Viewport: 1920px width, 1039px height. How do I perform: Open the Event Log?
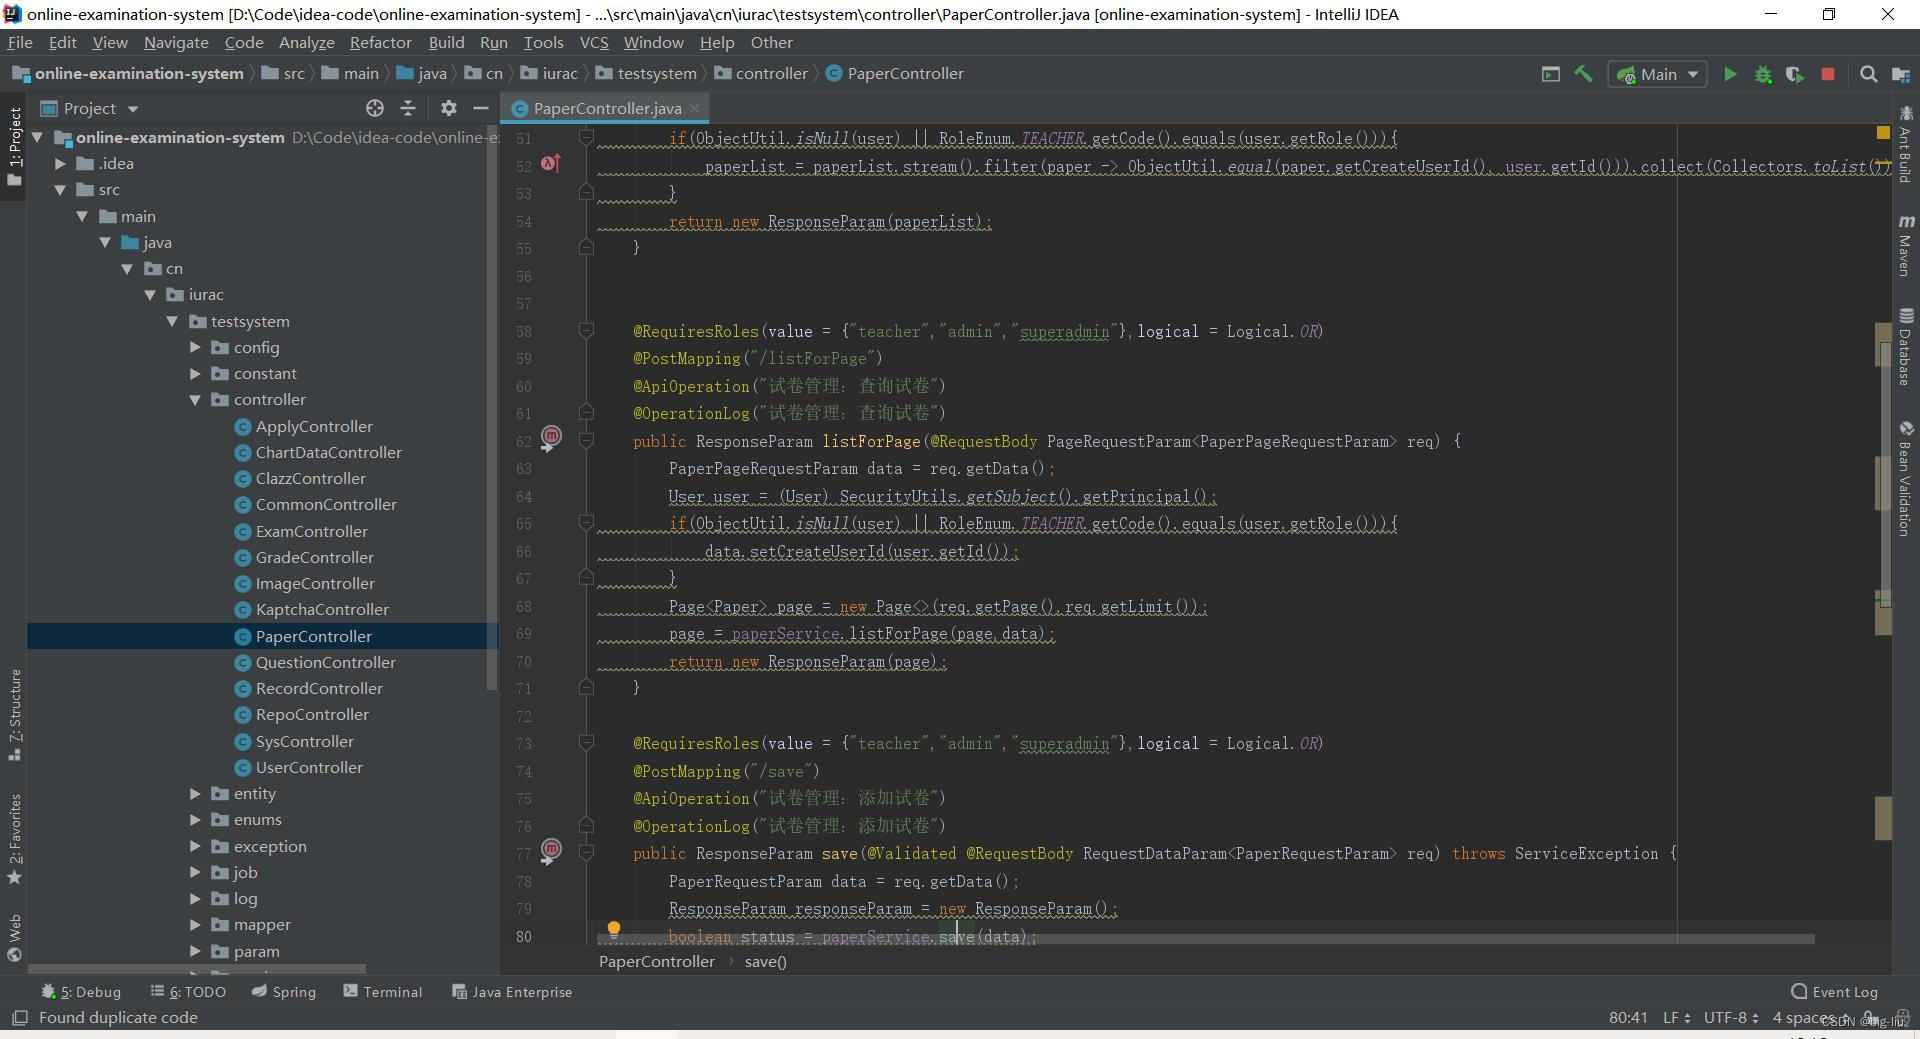click(x=1835, y=992)
